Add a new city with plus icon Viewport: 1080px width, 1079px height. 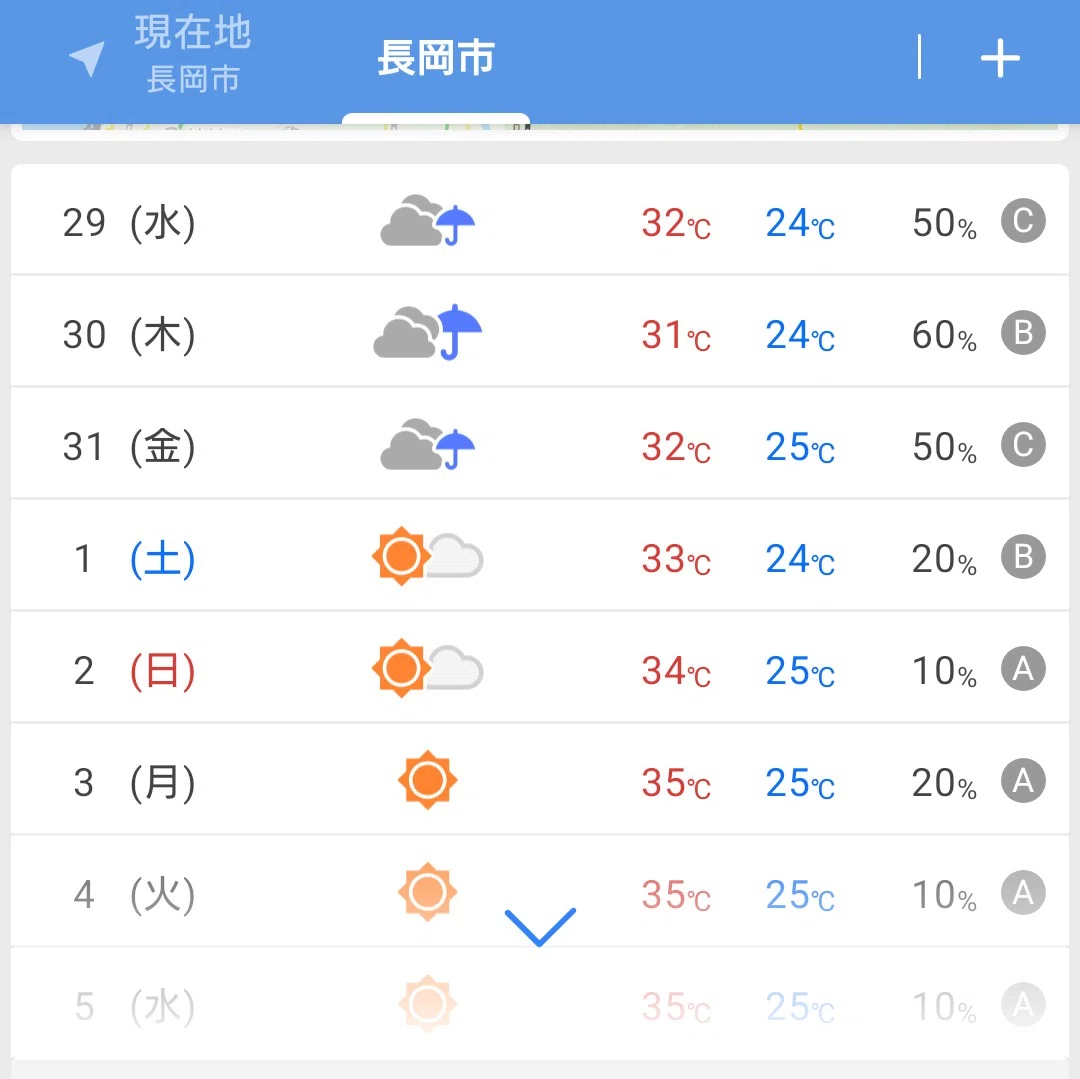click(999, 58)
